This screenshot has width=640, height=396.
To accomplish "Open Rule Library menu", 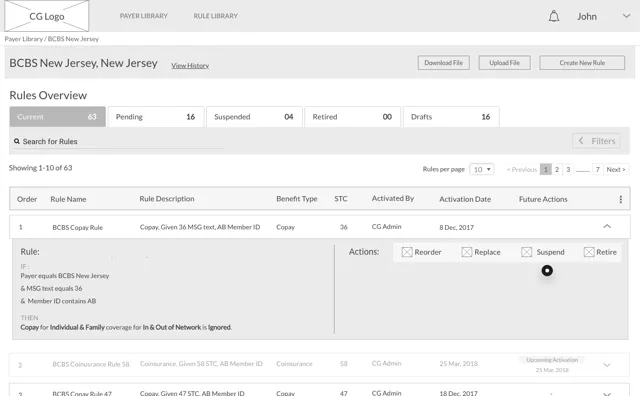I will click(216, 16).
